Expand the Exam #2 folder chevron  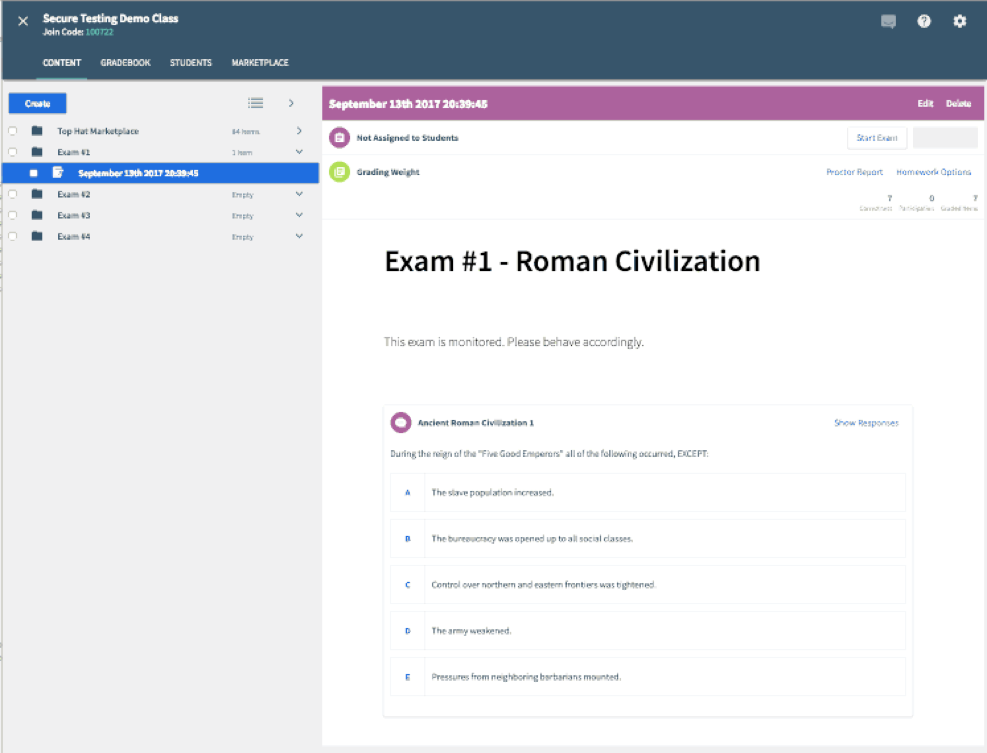point(299,194)
